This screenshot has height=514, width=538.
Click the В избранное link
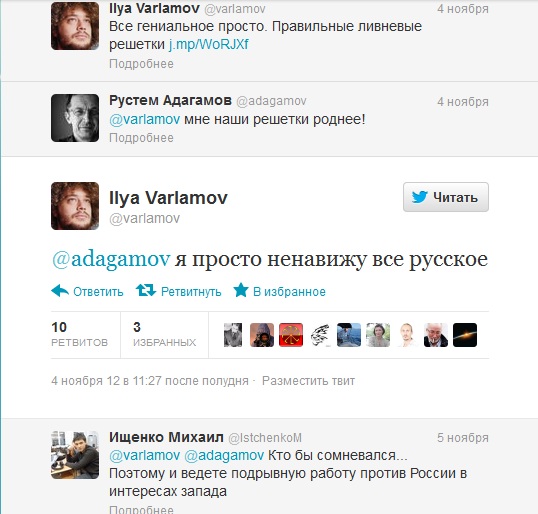tap(289, 292)
